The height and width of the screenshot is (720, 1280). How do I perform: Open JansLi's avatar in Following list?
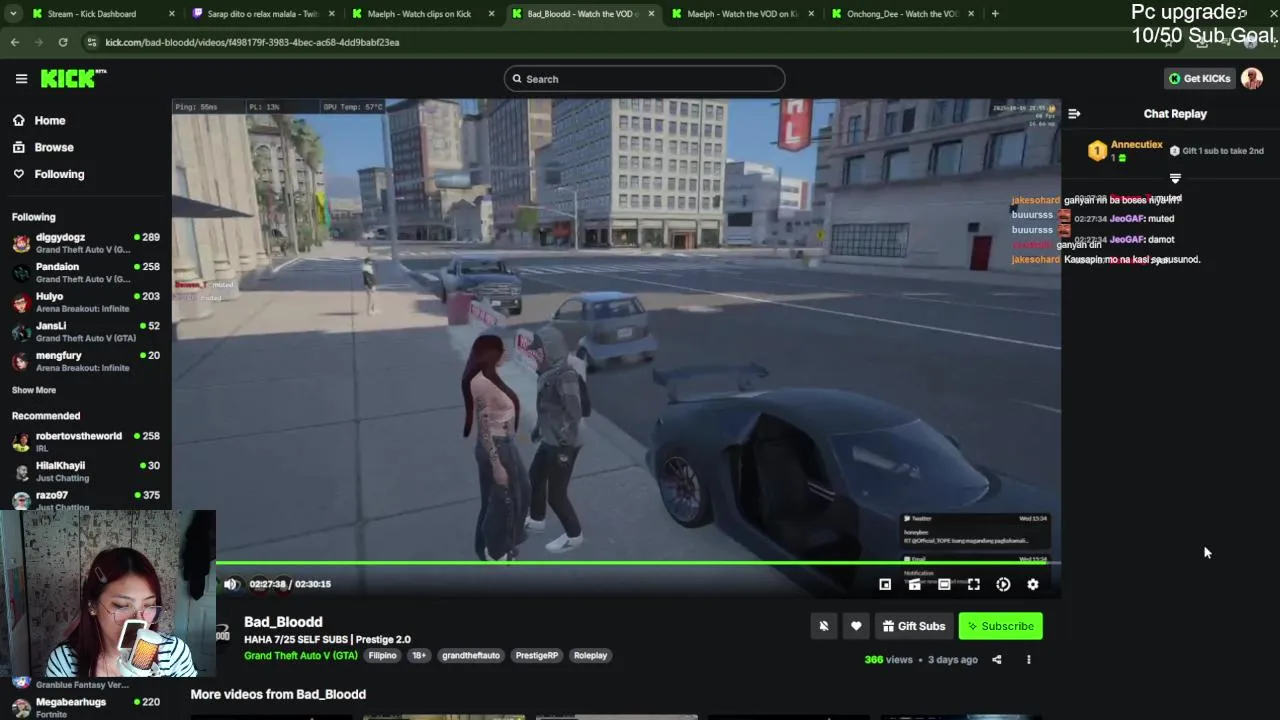21,332
